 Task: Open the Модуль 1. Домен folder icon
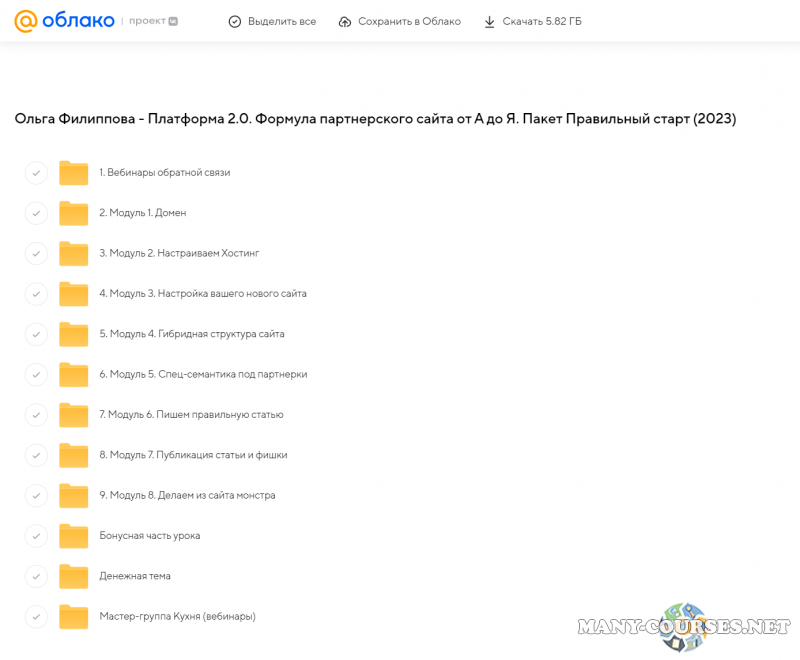click(x=73, y=213)
